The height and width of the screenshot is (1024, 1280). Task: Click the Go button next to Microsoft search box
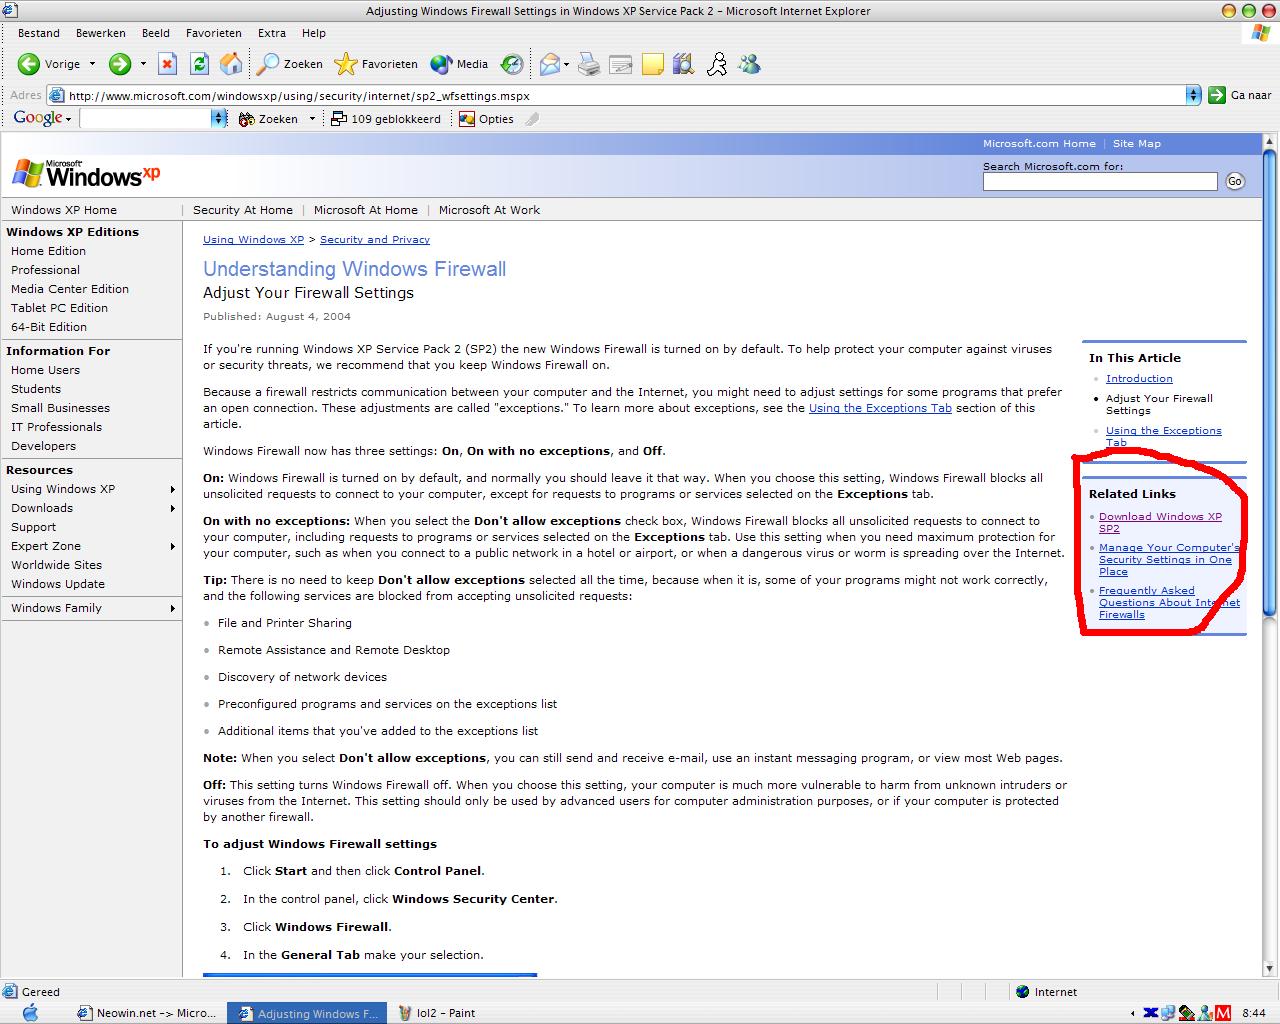[1235, 181]
